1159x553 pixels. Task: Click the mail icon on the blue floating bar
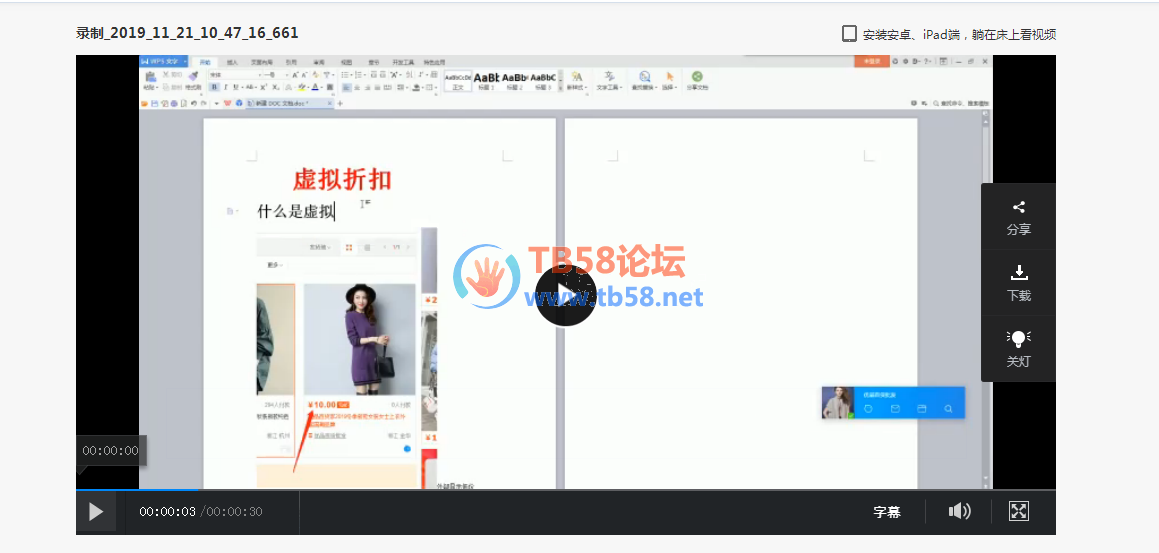pos(895,408)
